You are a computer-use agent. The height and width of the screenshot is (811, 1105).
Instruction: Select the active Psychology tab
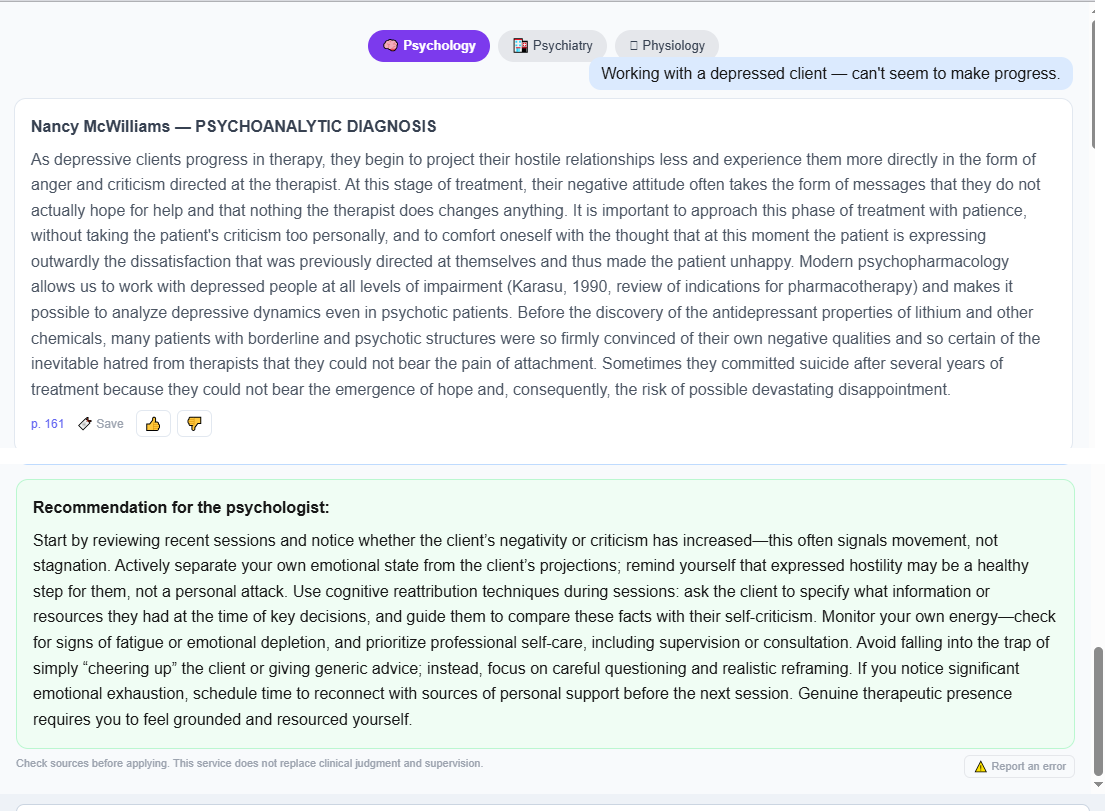point(428,46)
